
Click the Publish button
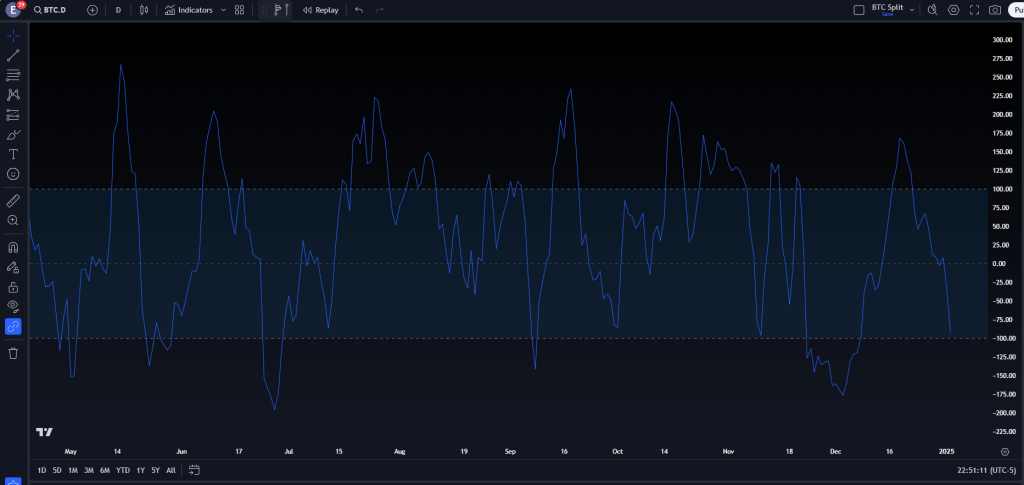coord(1016,10)
